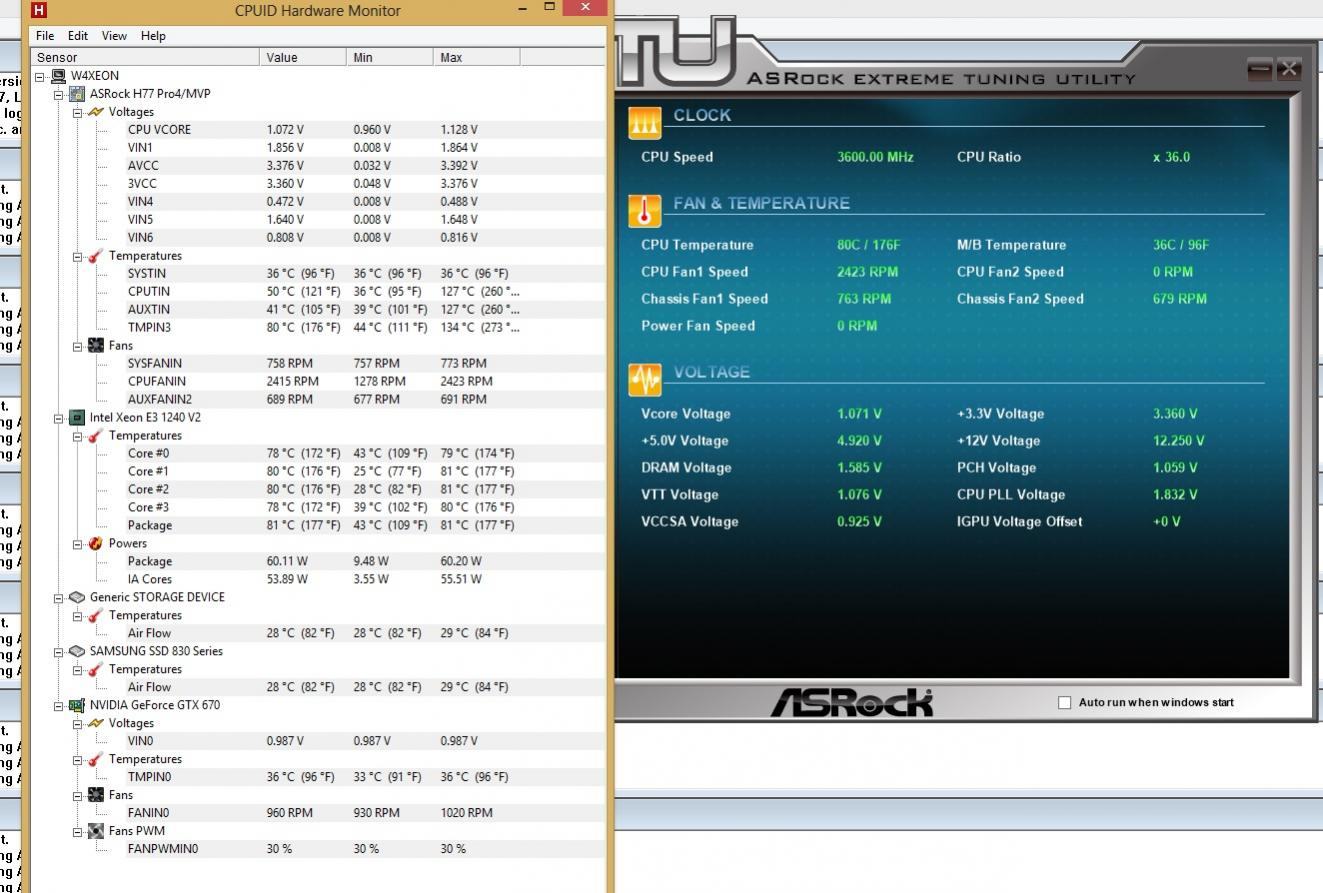Click the Max column header
The width and height of the screenshot is (1323, 893).
pyautogui.click(x=477, y=57)
